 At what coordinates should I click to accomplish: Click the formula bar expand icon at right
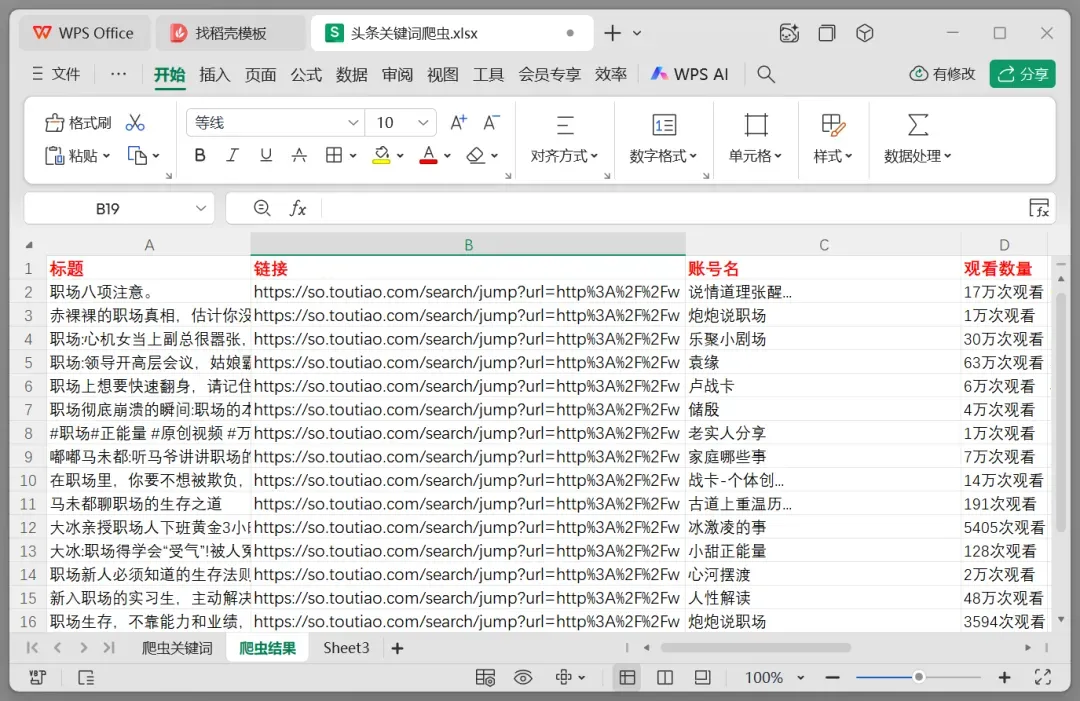tap(1039, 208)
